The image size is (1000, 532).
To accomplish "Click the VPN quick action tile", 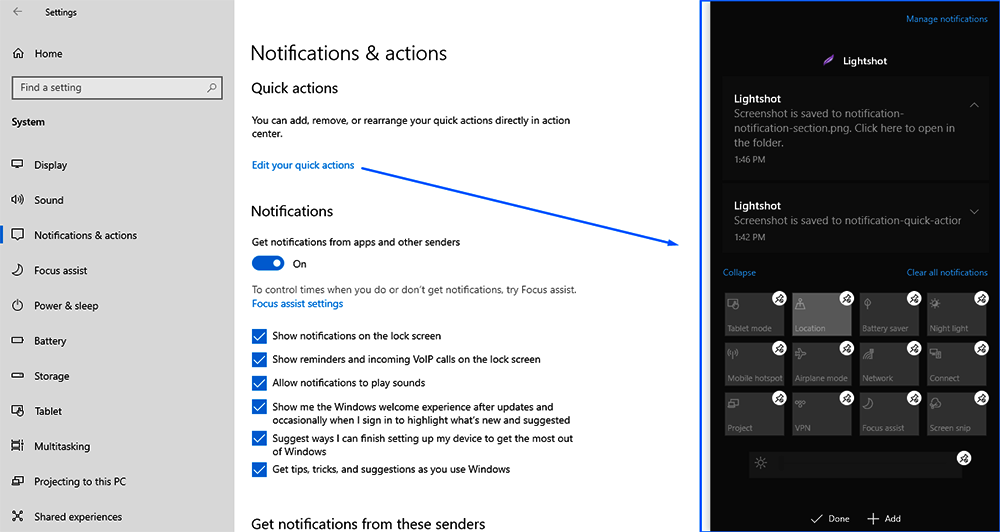I will 822,414.
